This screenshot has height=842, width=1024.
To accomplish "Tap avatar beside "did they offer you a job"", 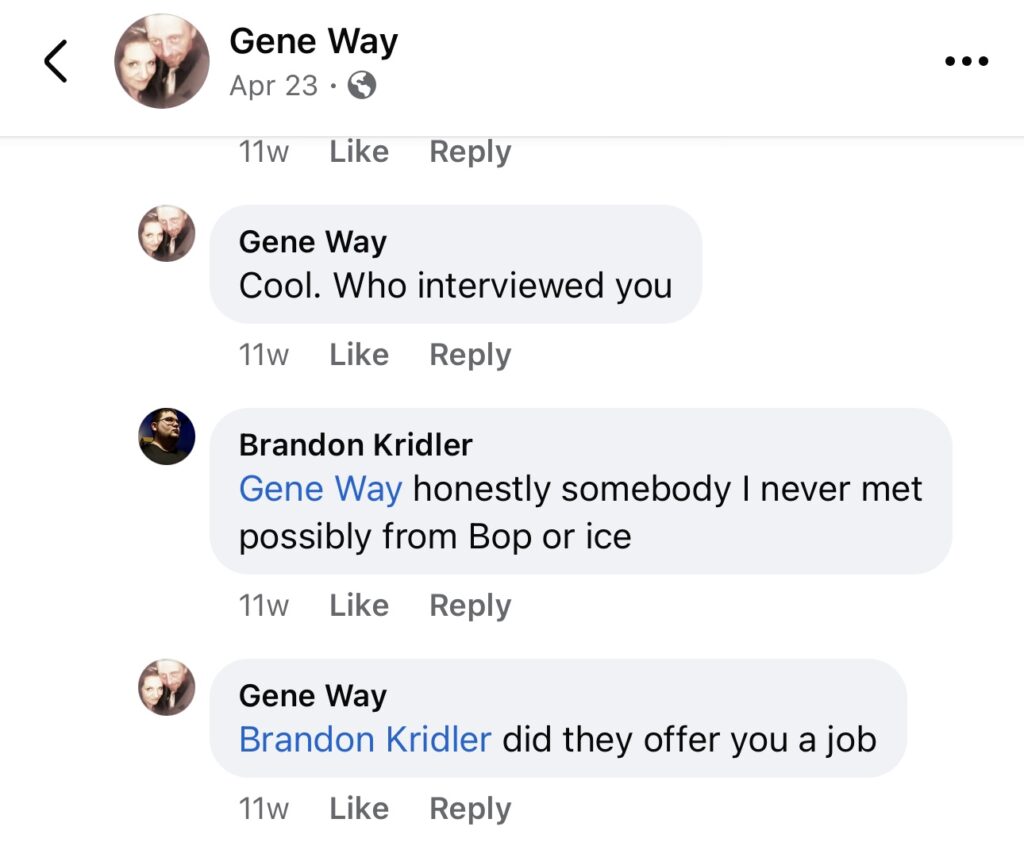I will [x=166, y=687].
